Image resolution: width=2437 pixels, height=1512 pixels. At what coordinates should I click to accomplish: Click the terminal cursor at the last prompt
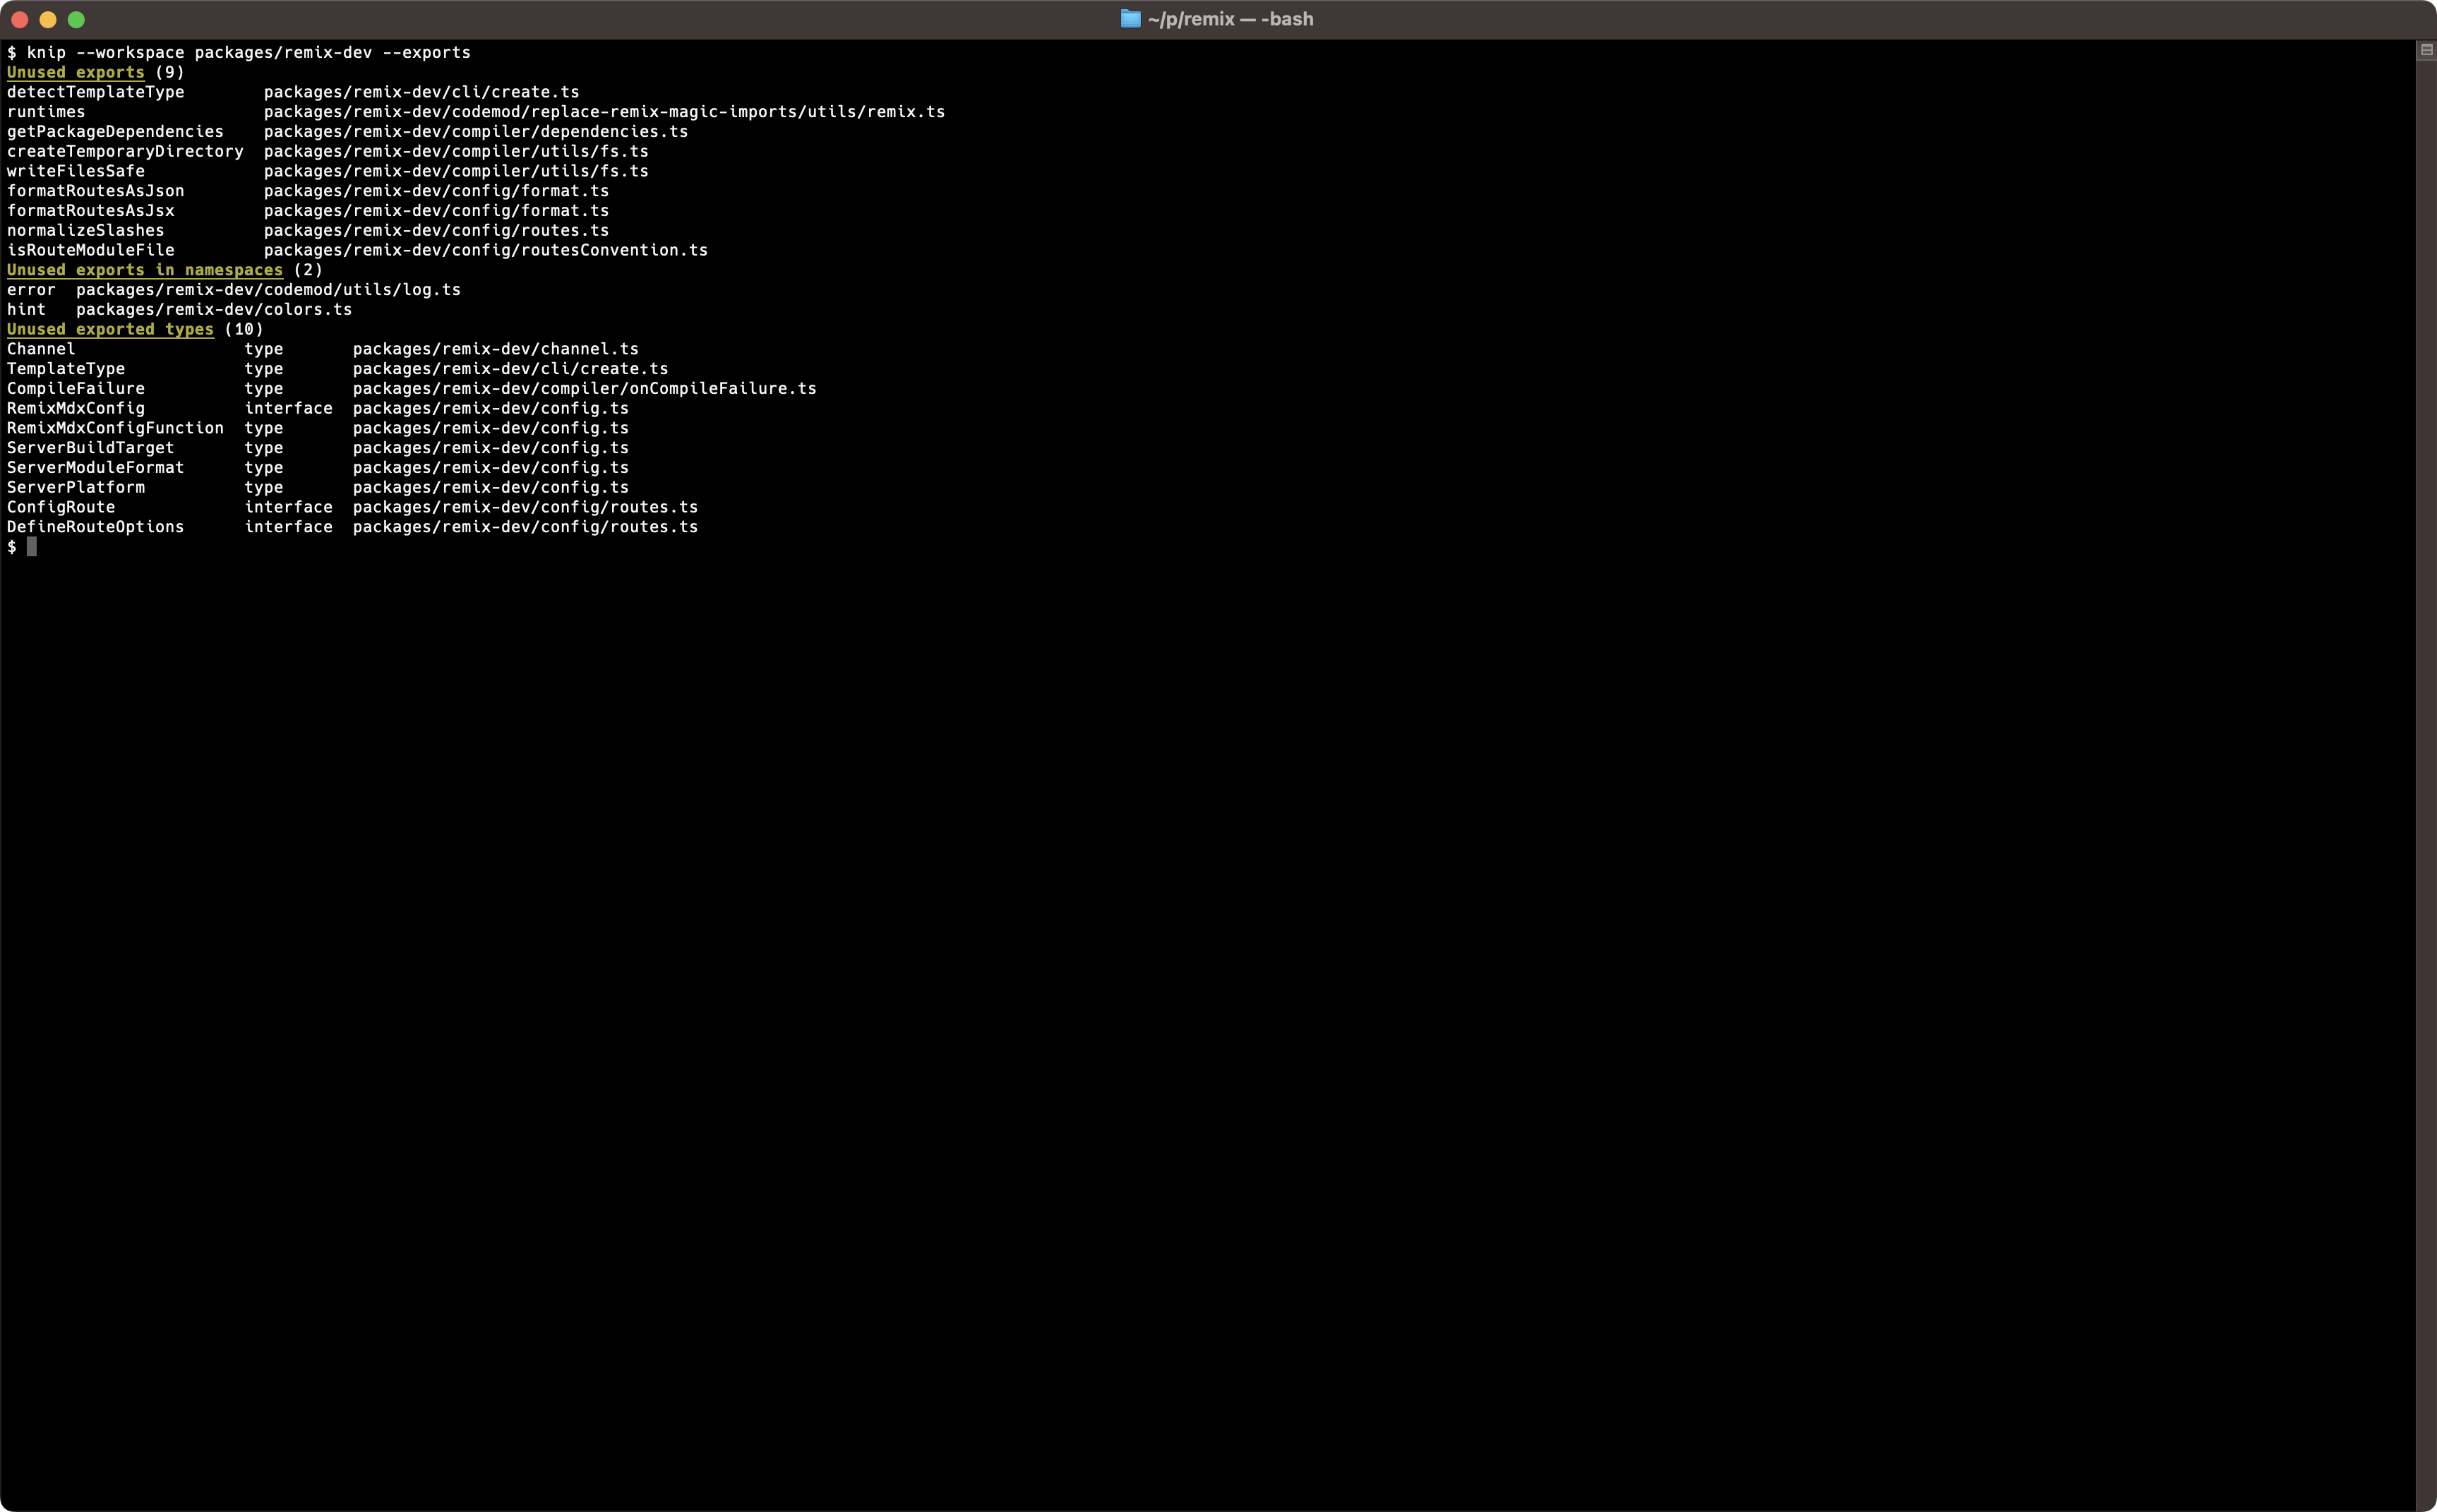click(x=32, y=547)
